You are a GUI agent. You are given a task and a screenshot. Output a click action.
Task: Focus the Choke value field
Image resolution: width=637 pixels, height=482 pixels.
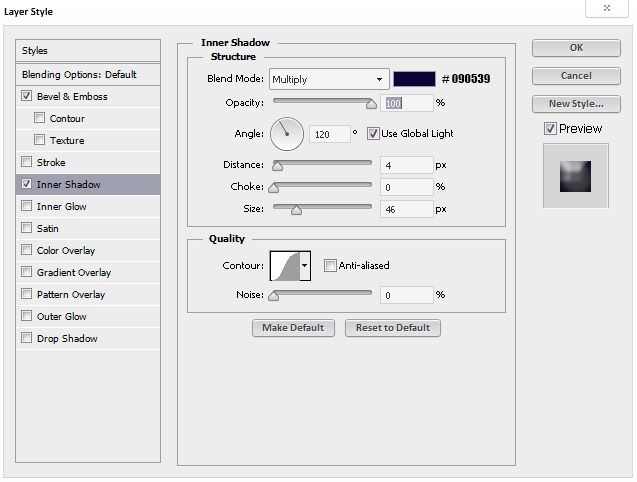(x=407, y=187)
